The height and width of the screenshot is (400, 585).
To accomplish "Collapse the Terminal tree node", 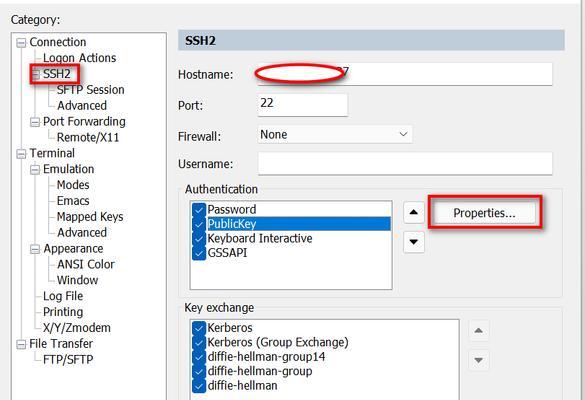I will (21, 154).
